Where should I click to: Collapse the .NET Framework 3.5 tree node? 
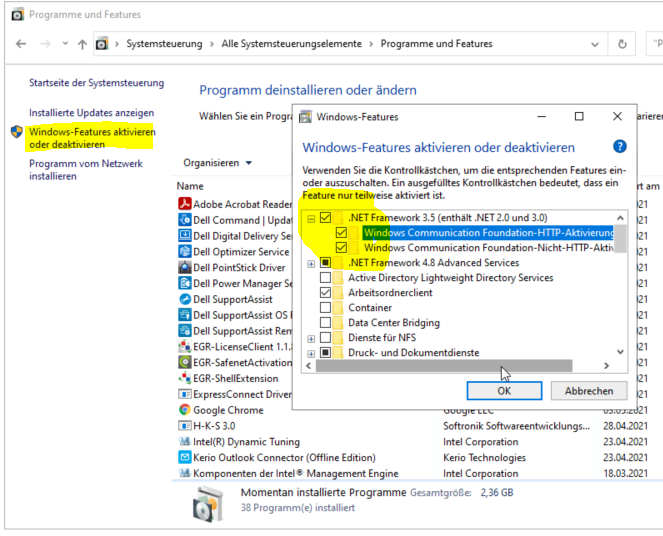coord(311,219)
